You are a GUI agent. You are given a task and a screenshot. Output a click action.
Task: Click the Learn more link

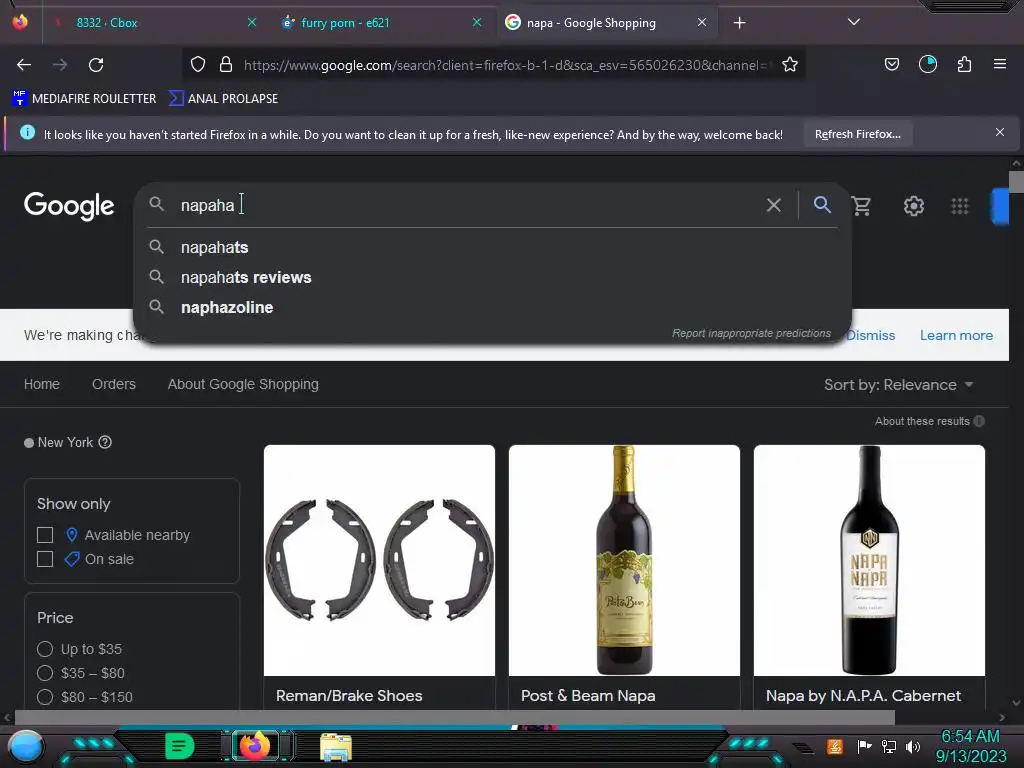pos(956,335)
